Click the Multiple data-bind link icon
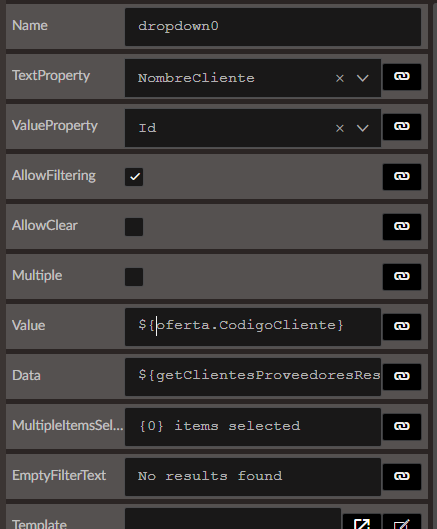The width and height of the screenshot is (437, 529). coord(402,276)
